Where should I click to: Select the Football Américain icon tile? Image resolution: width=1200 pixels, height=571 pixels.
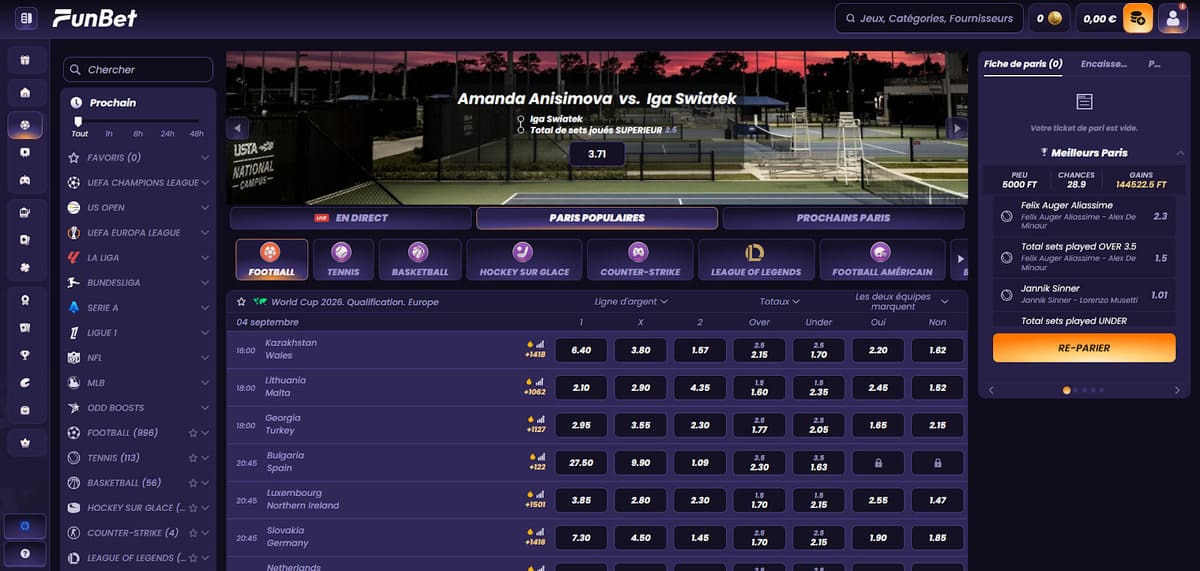(x=882, y=259)
